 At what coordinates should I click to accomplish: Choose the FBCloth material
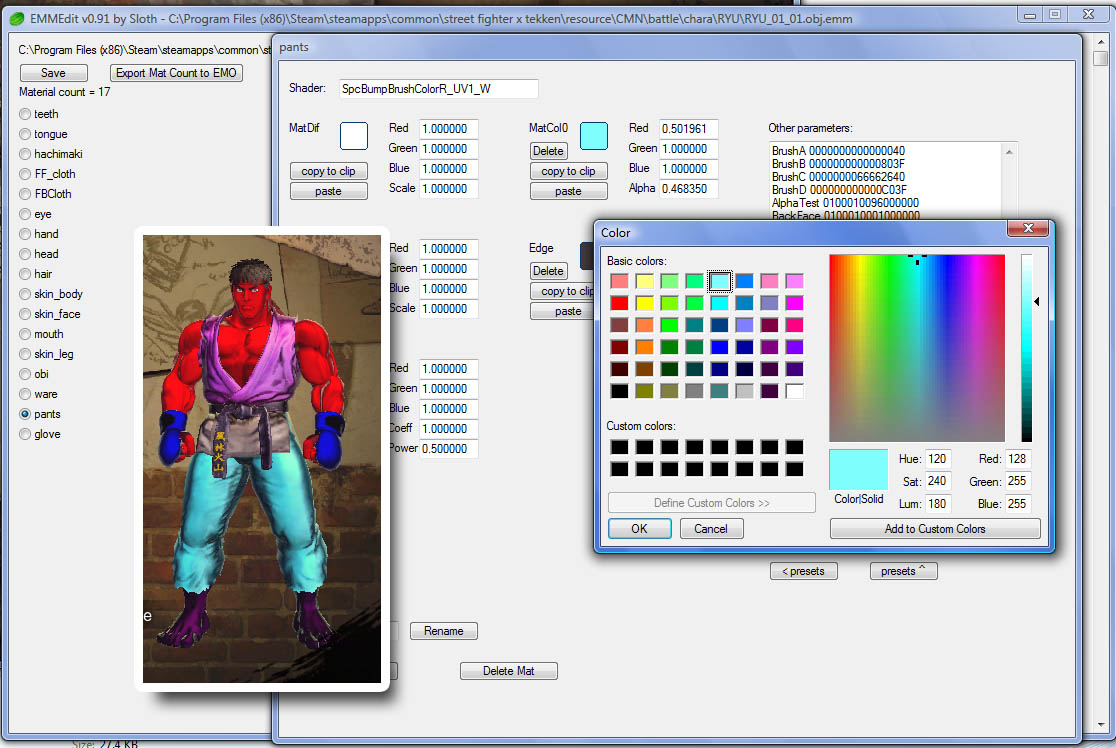pyautogui.click(x=26, y=194)
